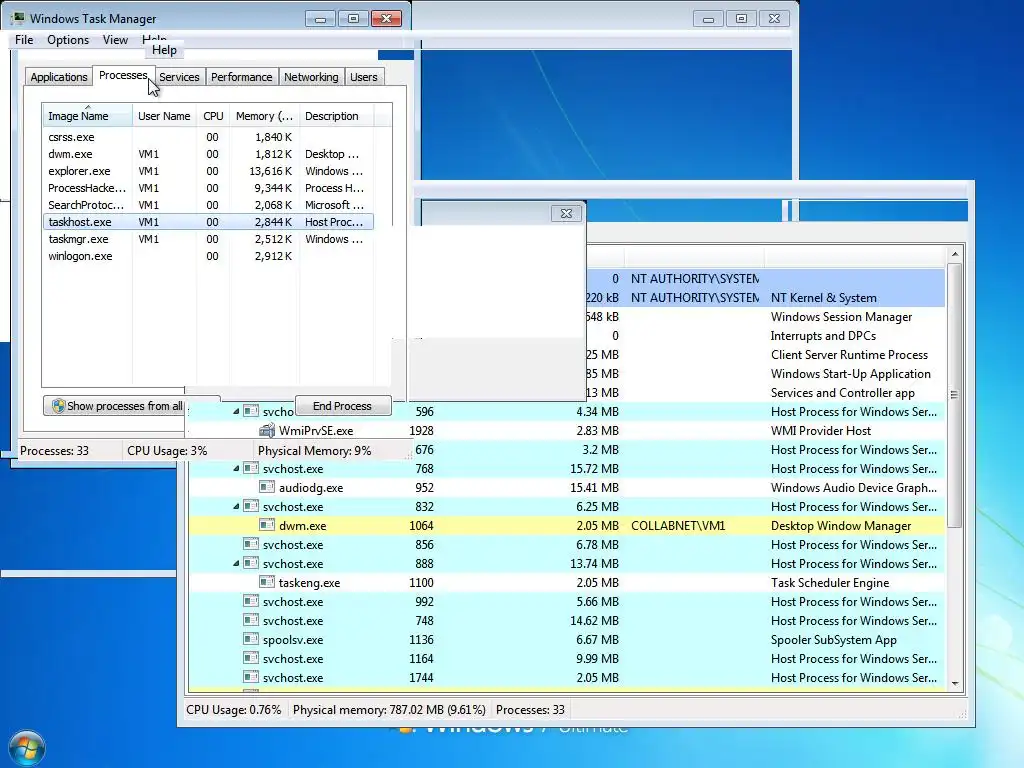The image size is (1024, 768).
Task: Click icon of svchost.exe with PID 768
Action: coord(251,468)
